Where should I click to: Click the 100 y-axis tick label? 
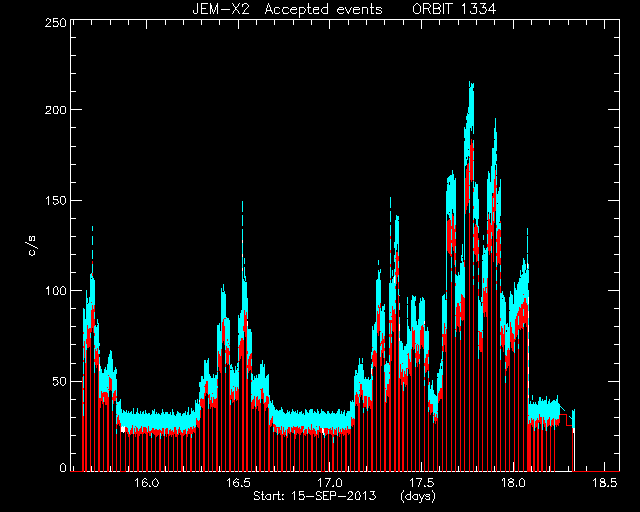(x=55, y=291)
